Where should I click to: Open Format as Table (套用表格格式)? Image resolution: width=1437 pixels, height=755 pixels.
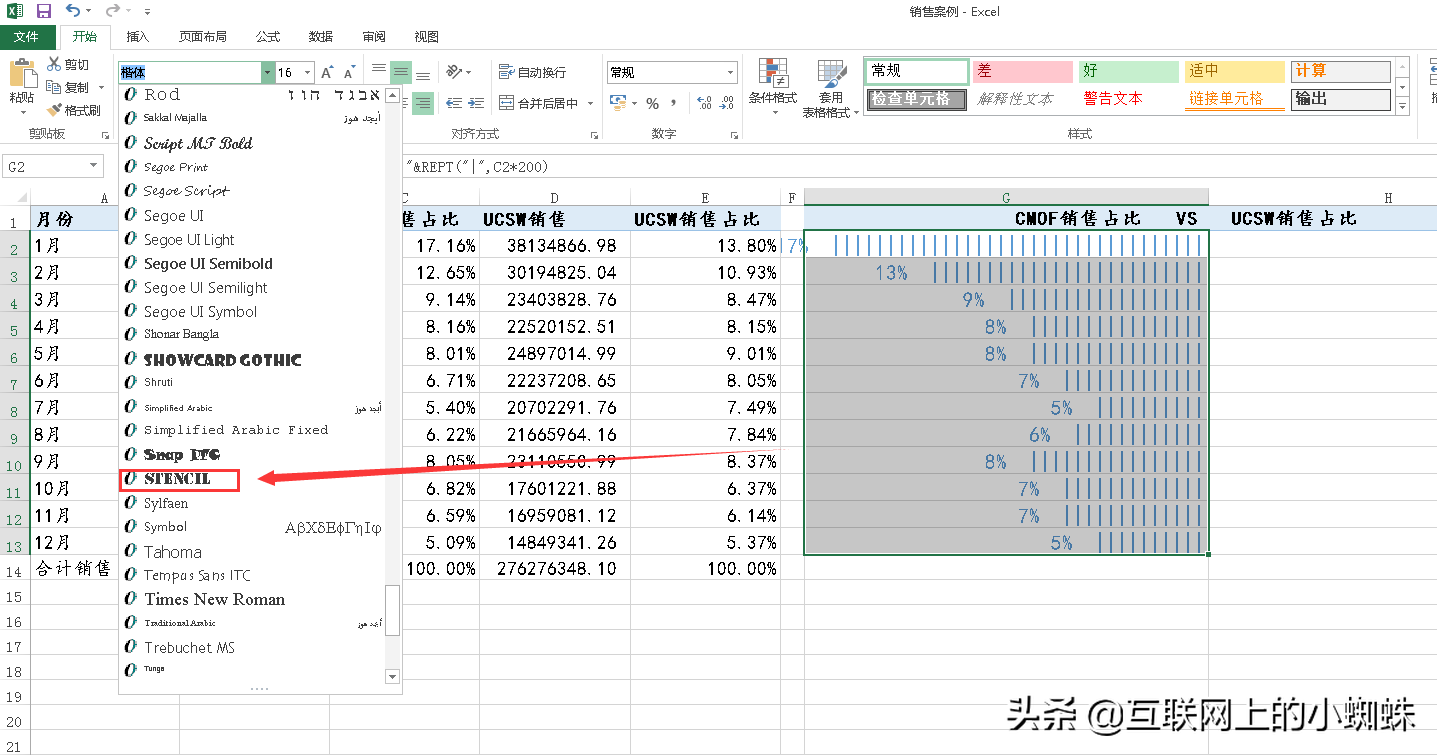tap(830, 88)
